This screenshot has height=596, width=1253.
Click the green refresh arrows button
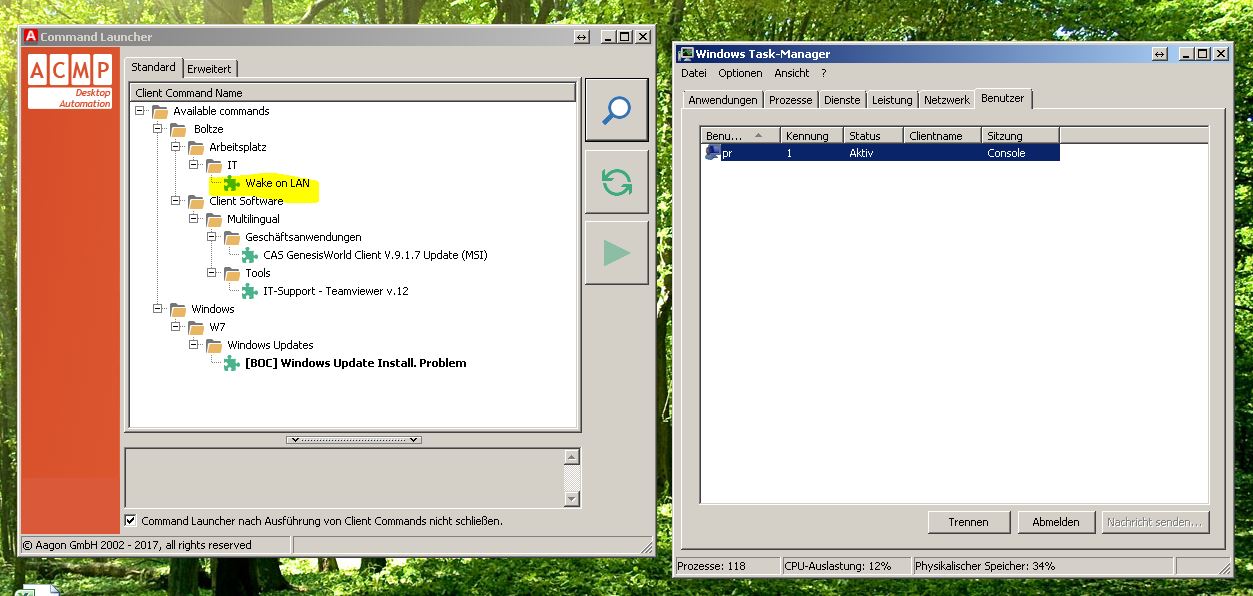(x=616, y=182)
